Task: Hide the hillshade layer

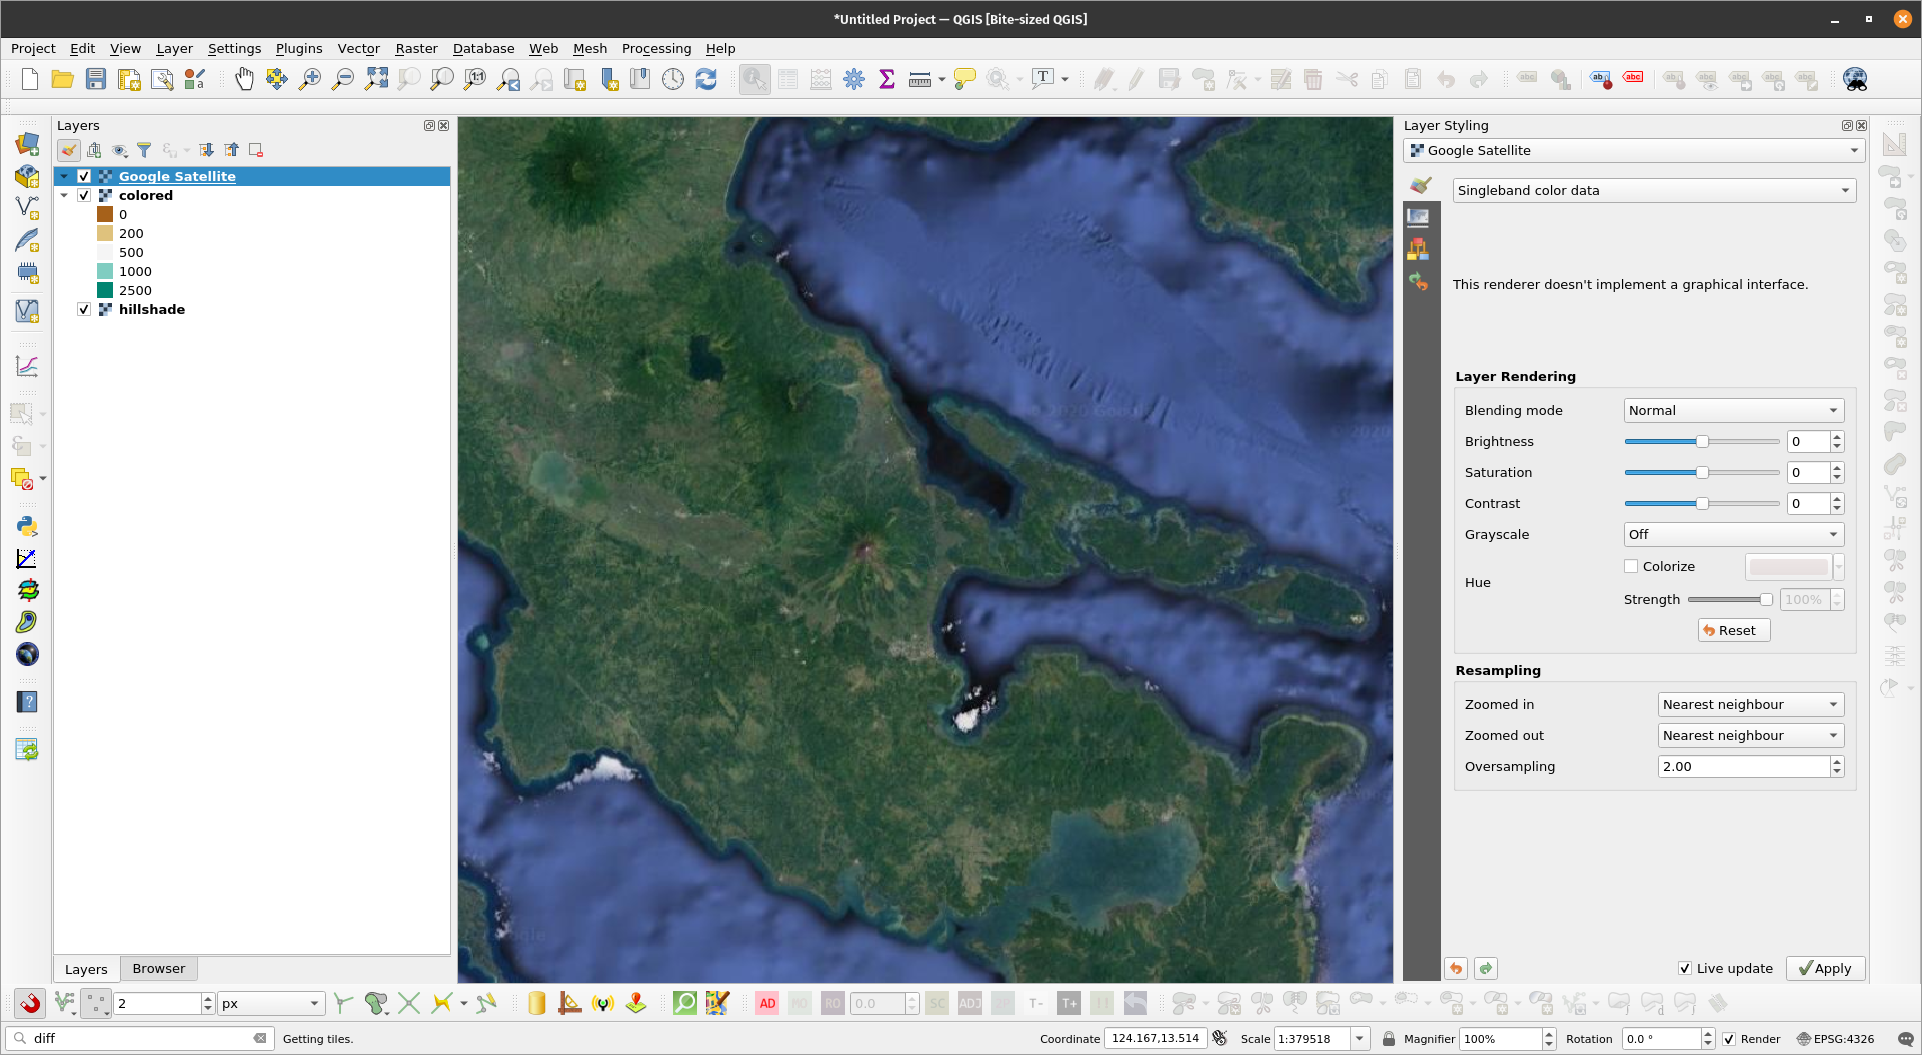Action: click(x=84, y=309)
